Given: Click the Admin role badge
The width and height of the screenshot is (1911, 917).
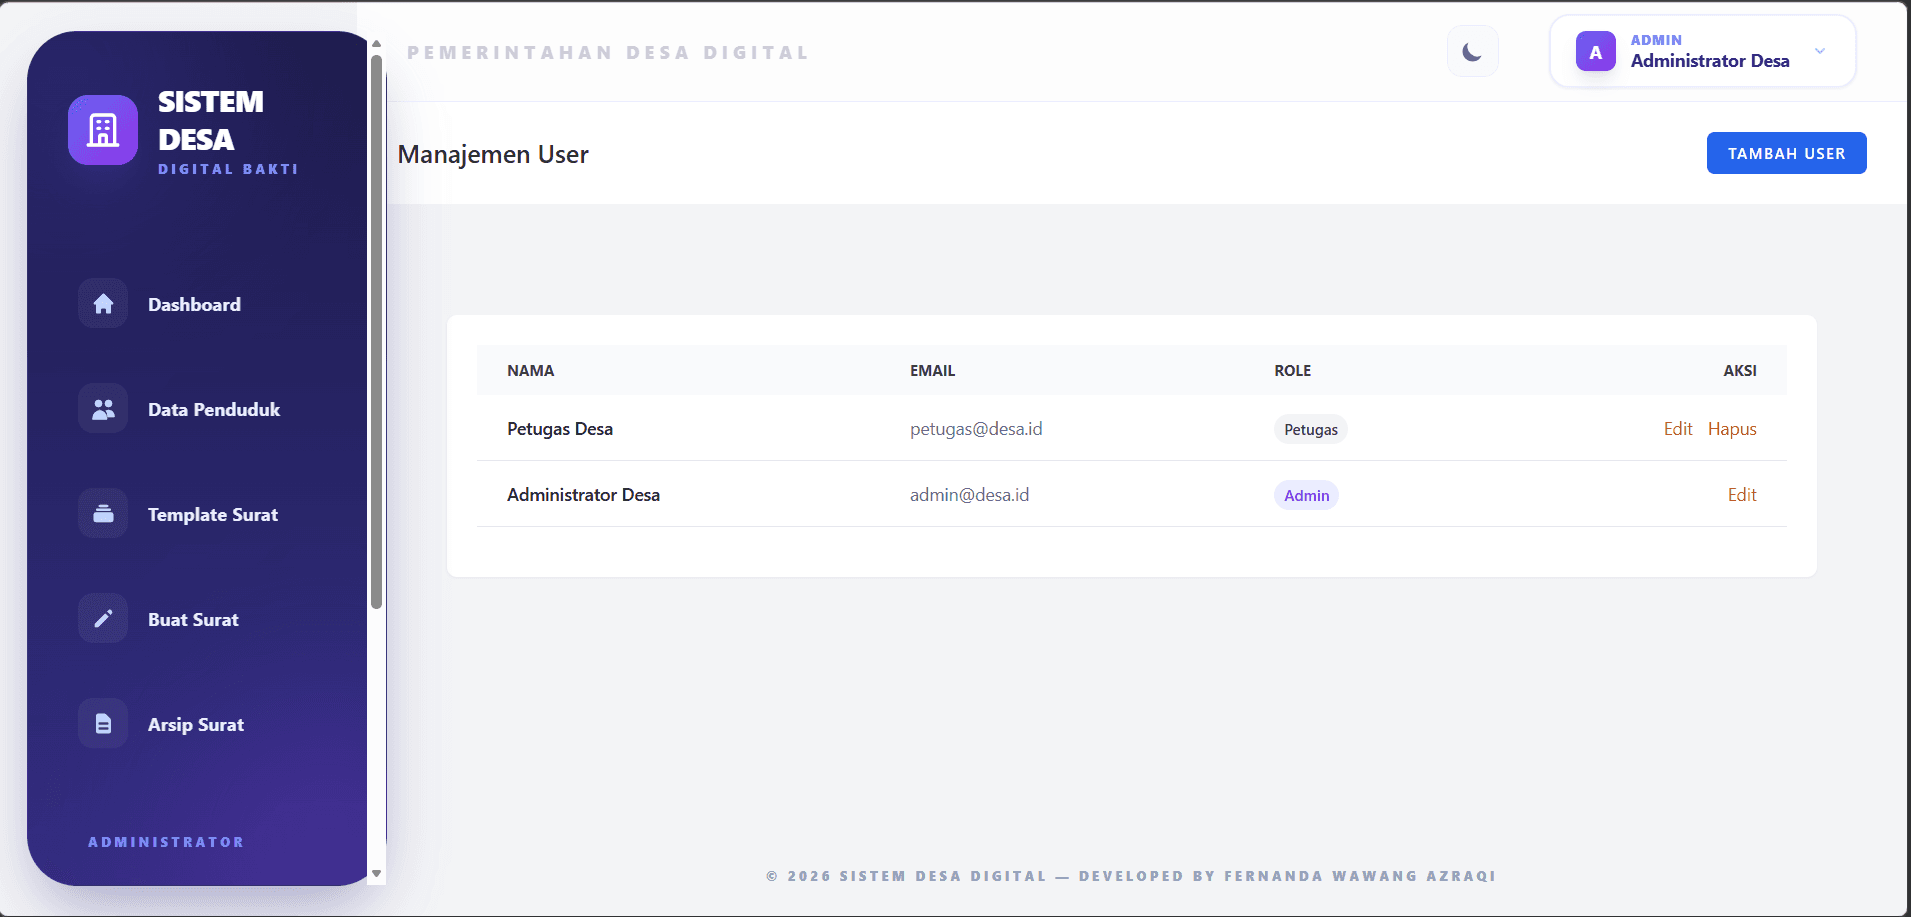Looking at the screenshot, I should coord(1306,495).
